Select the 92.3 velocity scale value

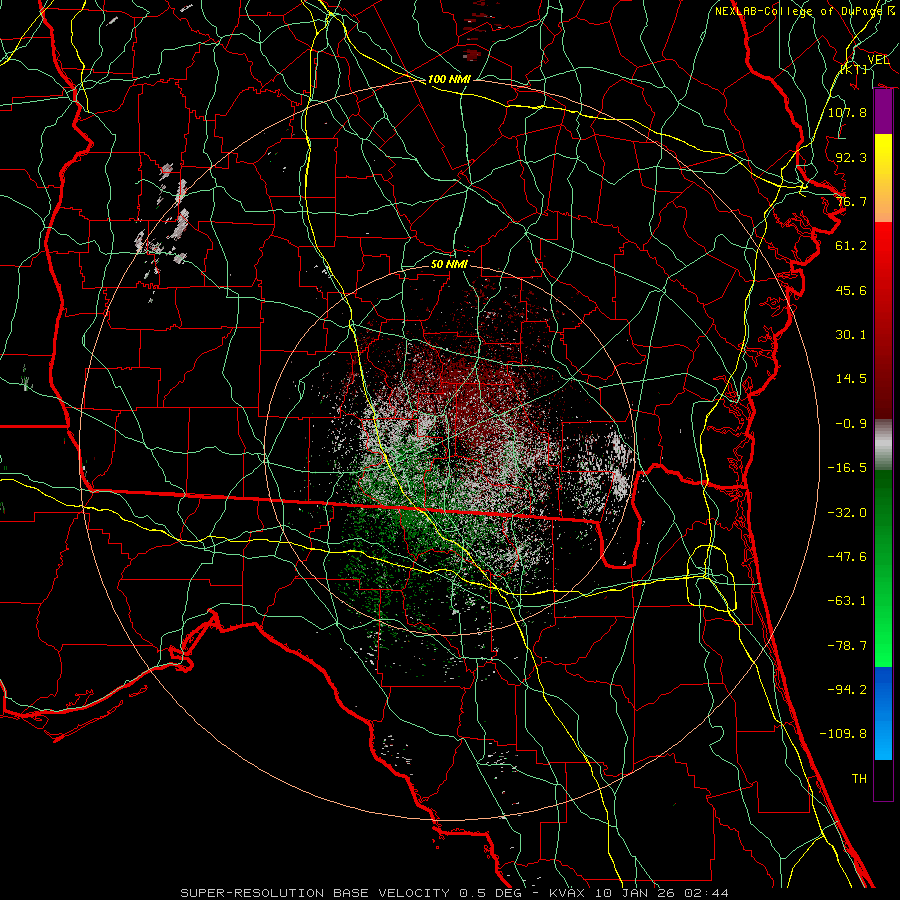[x=851, y=157]
